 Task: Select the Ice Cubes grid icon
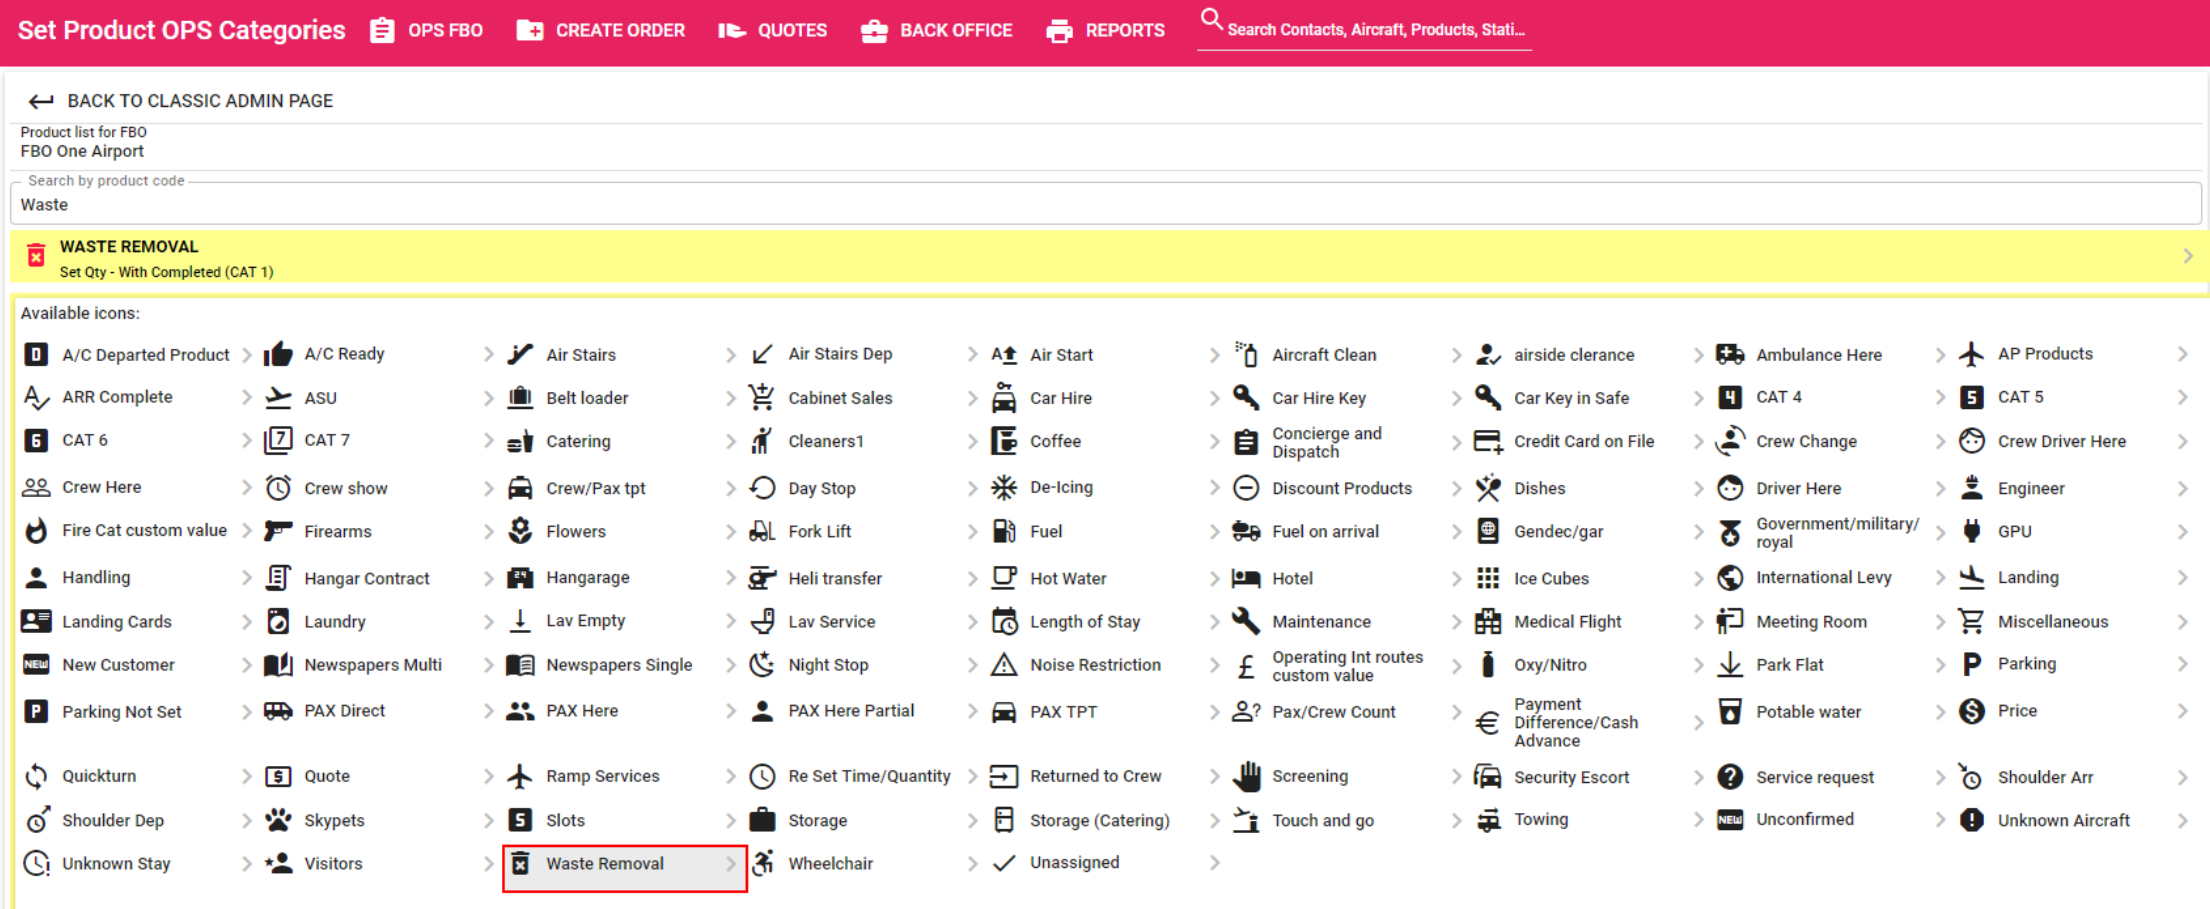click(x=1488, y=578)
